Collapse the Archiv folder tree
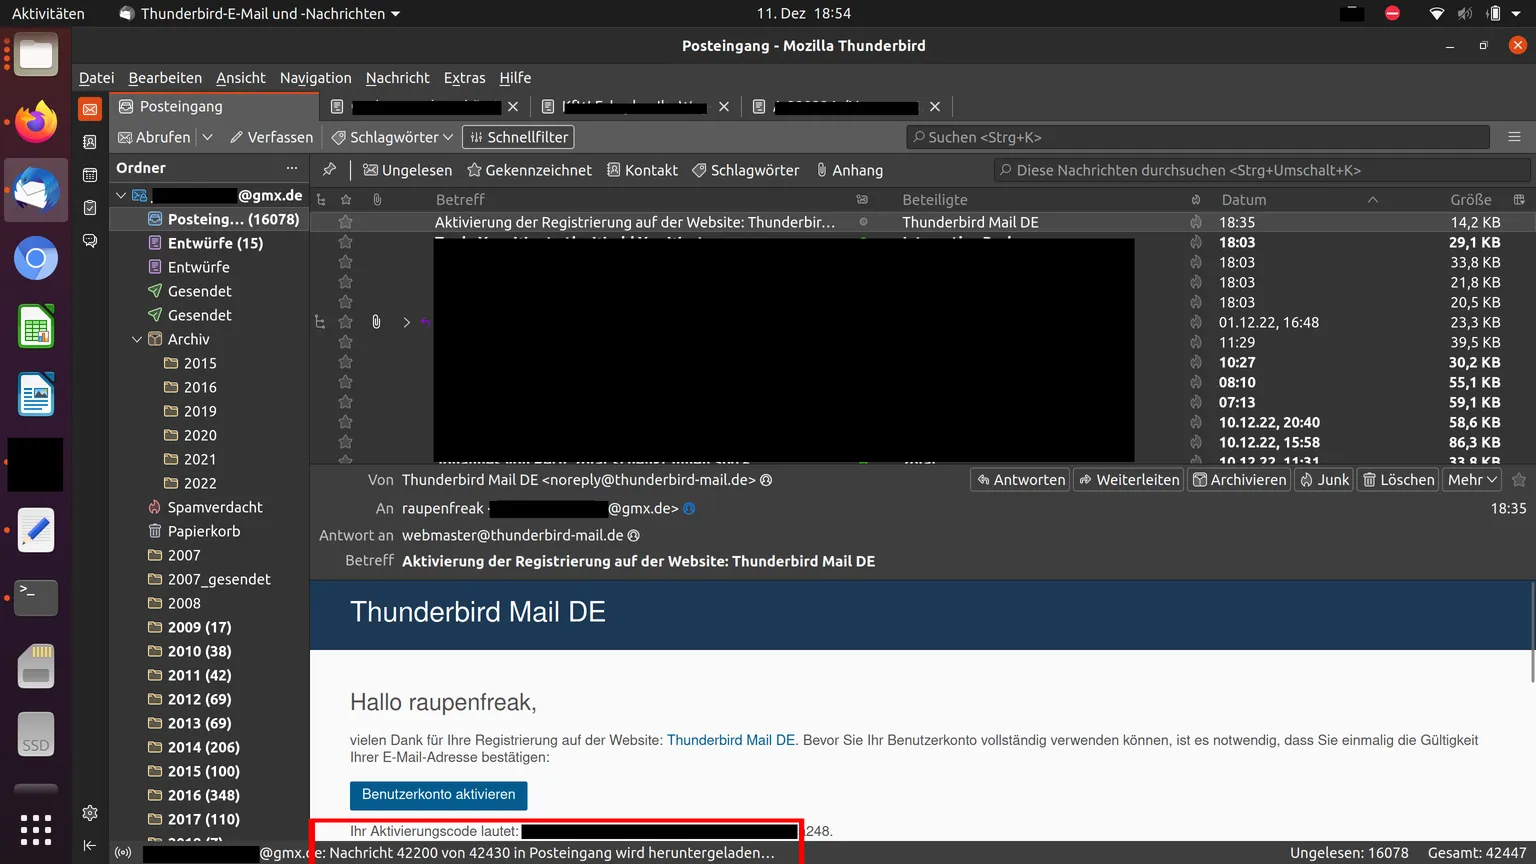The width and height of the screenshot is (1536, 864). coord(137,339)
